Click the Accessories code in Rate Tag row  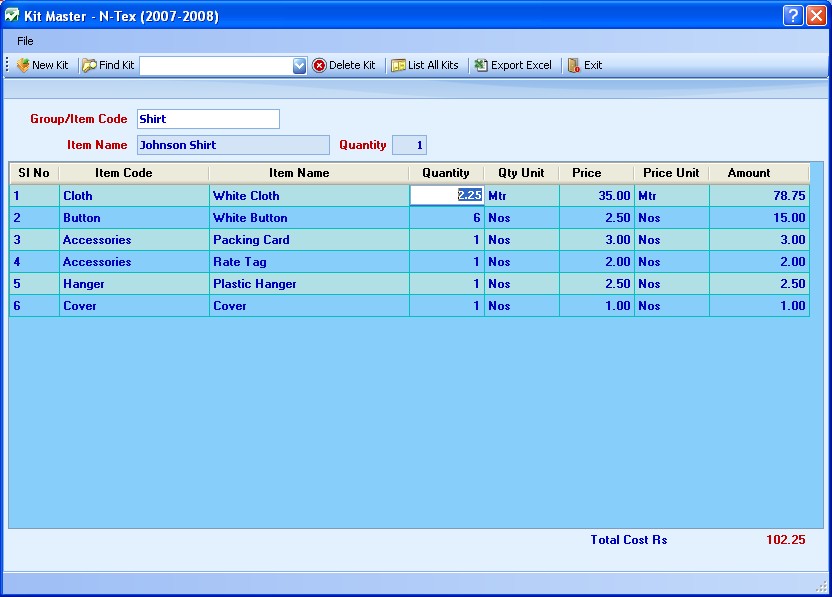(x=134, y=262)
